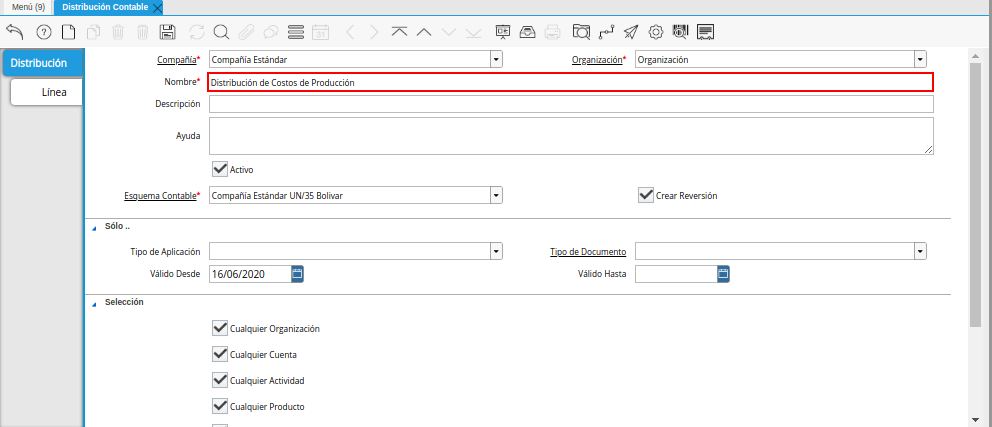Click the gear process icon in toolbar
The height and width of the screenshot is (427, 992).
tap(656, 32)
